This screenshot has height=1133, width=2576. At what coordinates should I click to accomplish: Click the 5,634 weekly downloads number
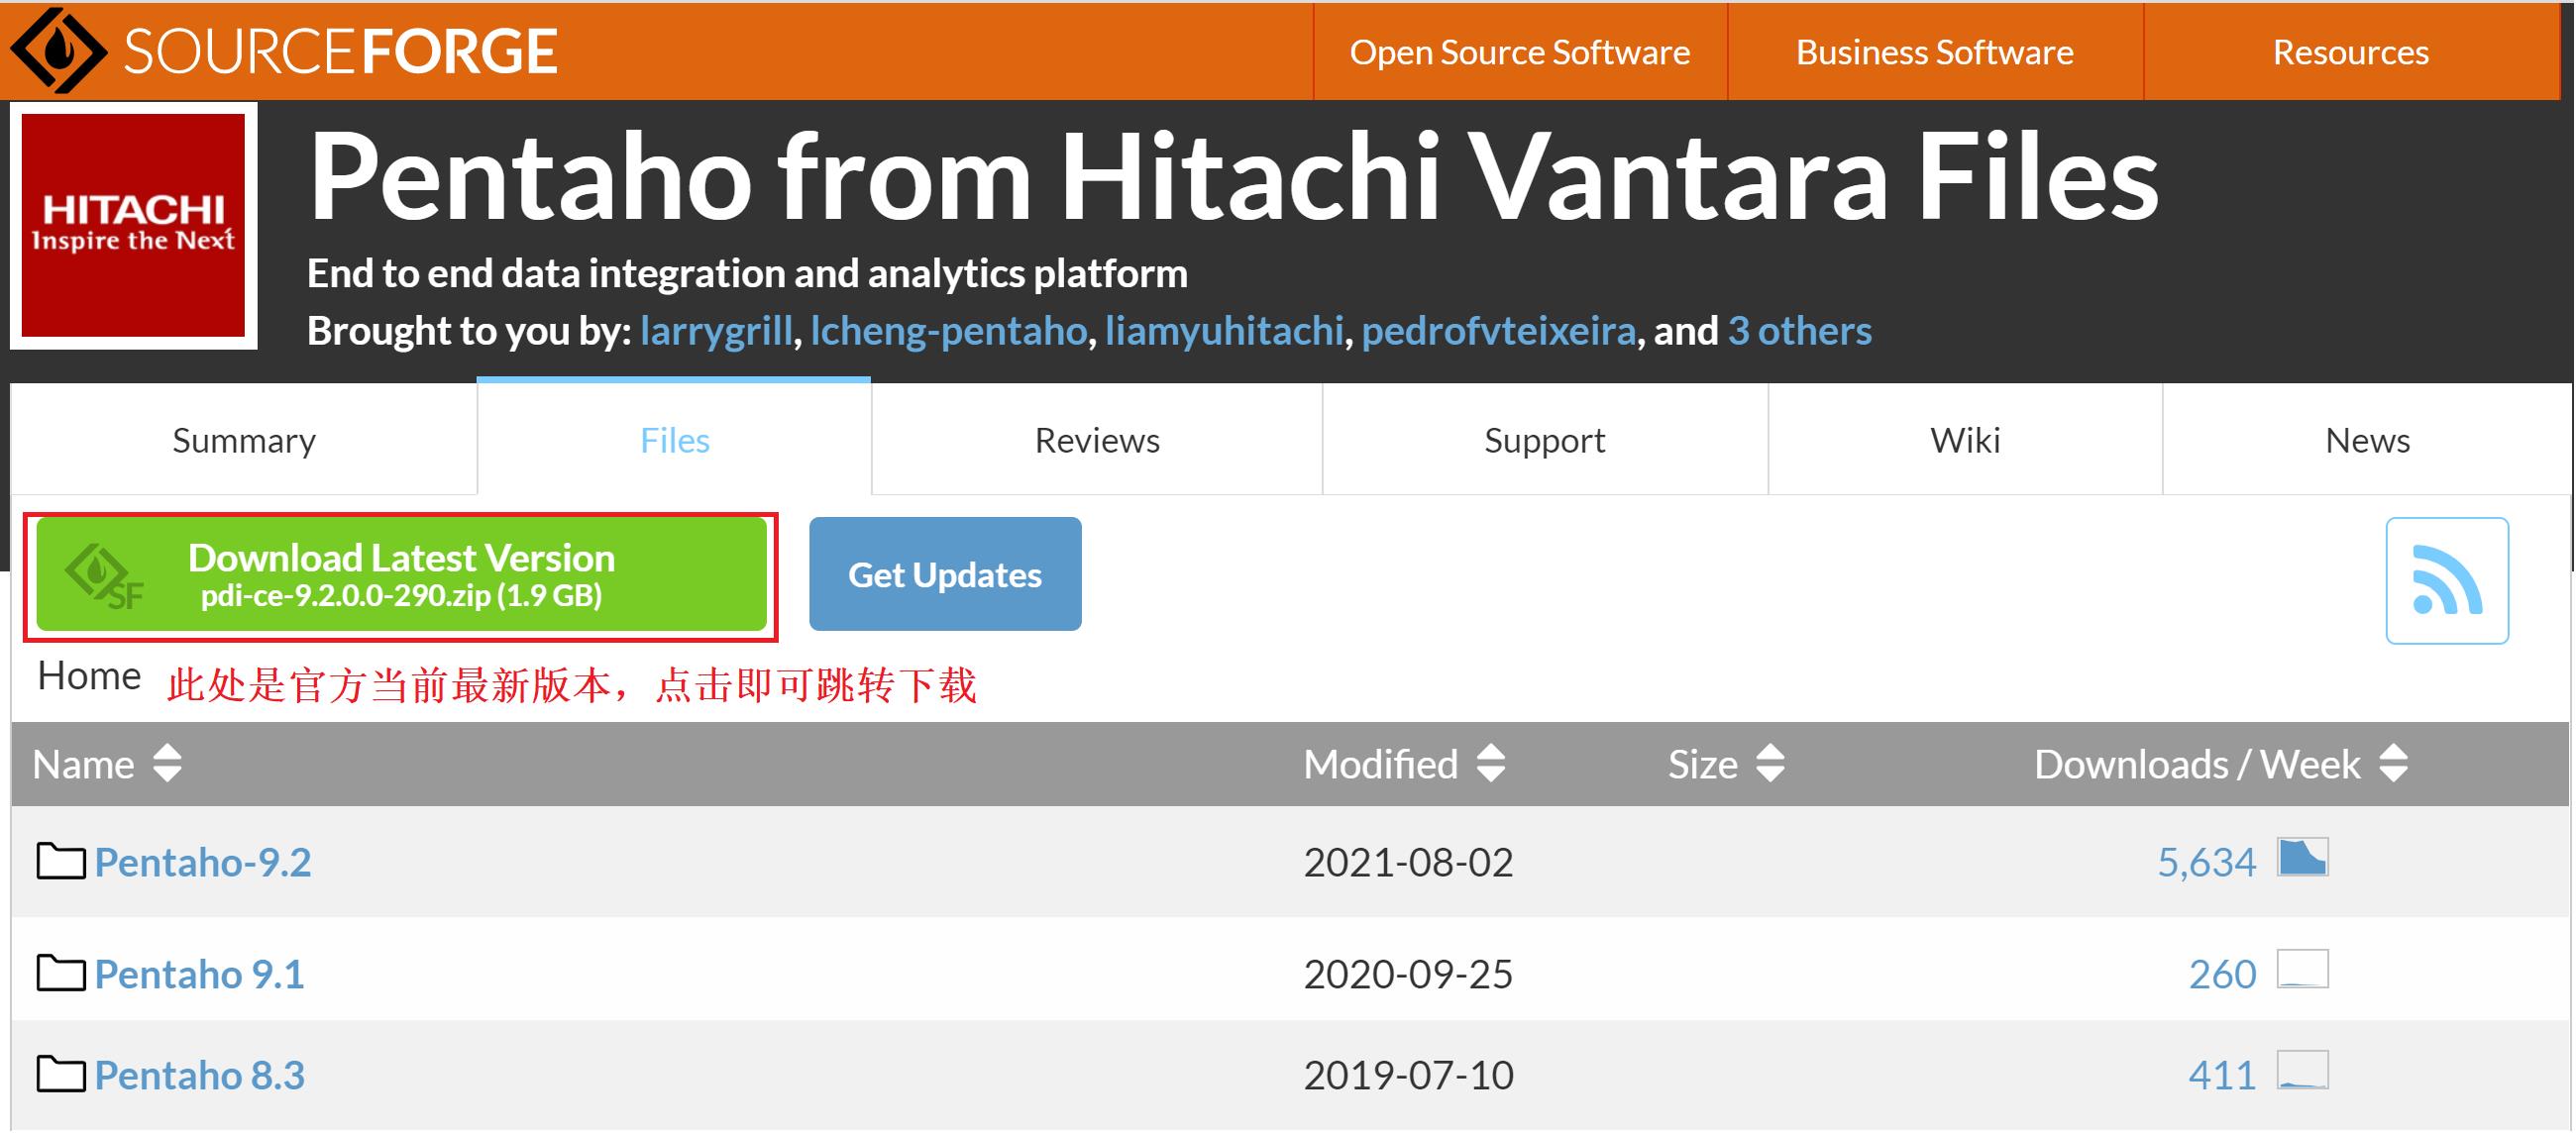coord(2206,862)
